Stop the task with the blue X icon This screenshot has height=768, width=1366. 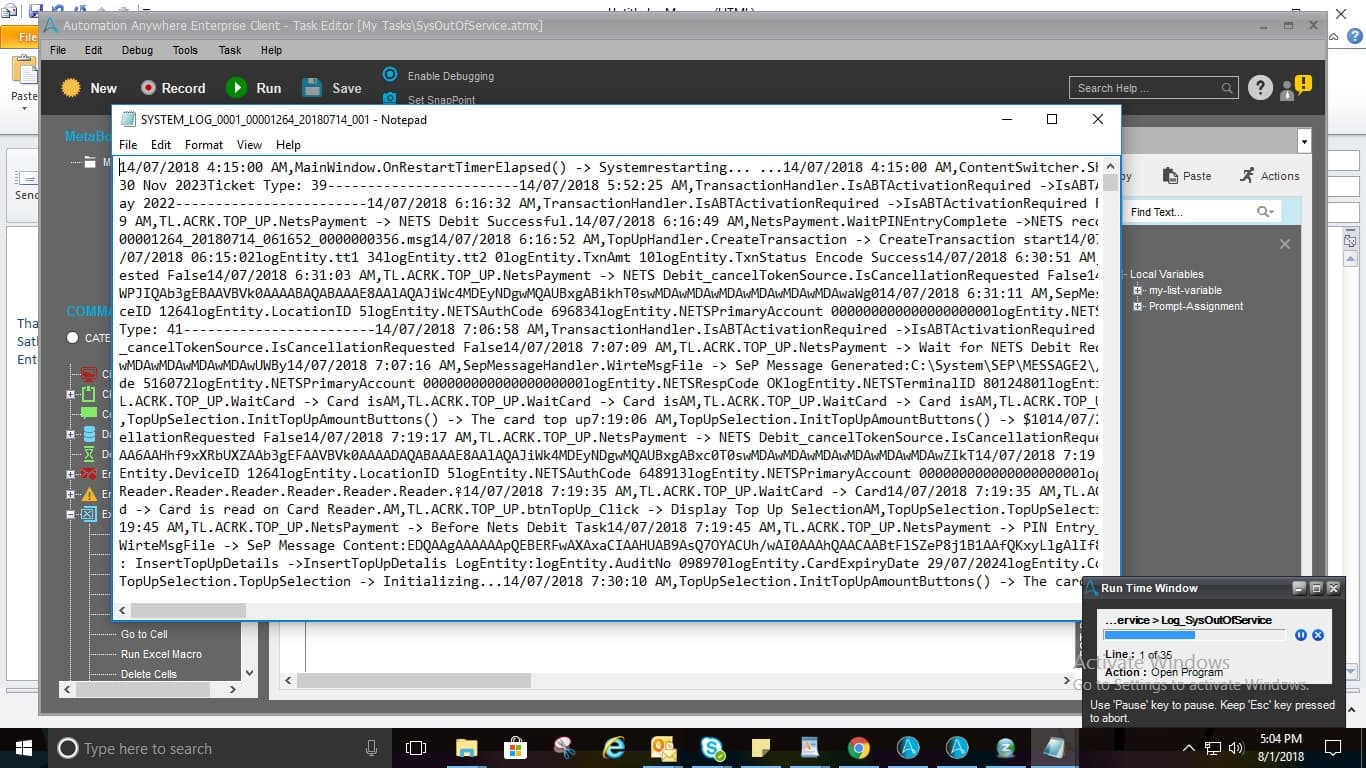pyautogui.click(x=1318, y=635)
